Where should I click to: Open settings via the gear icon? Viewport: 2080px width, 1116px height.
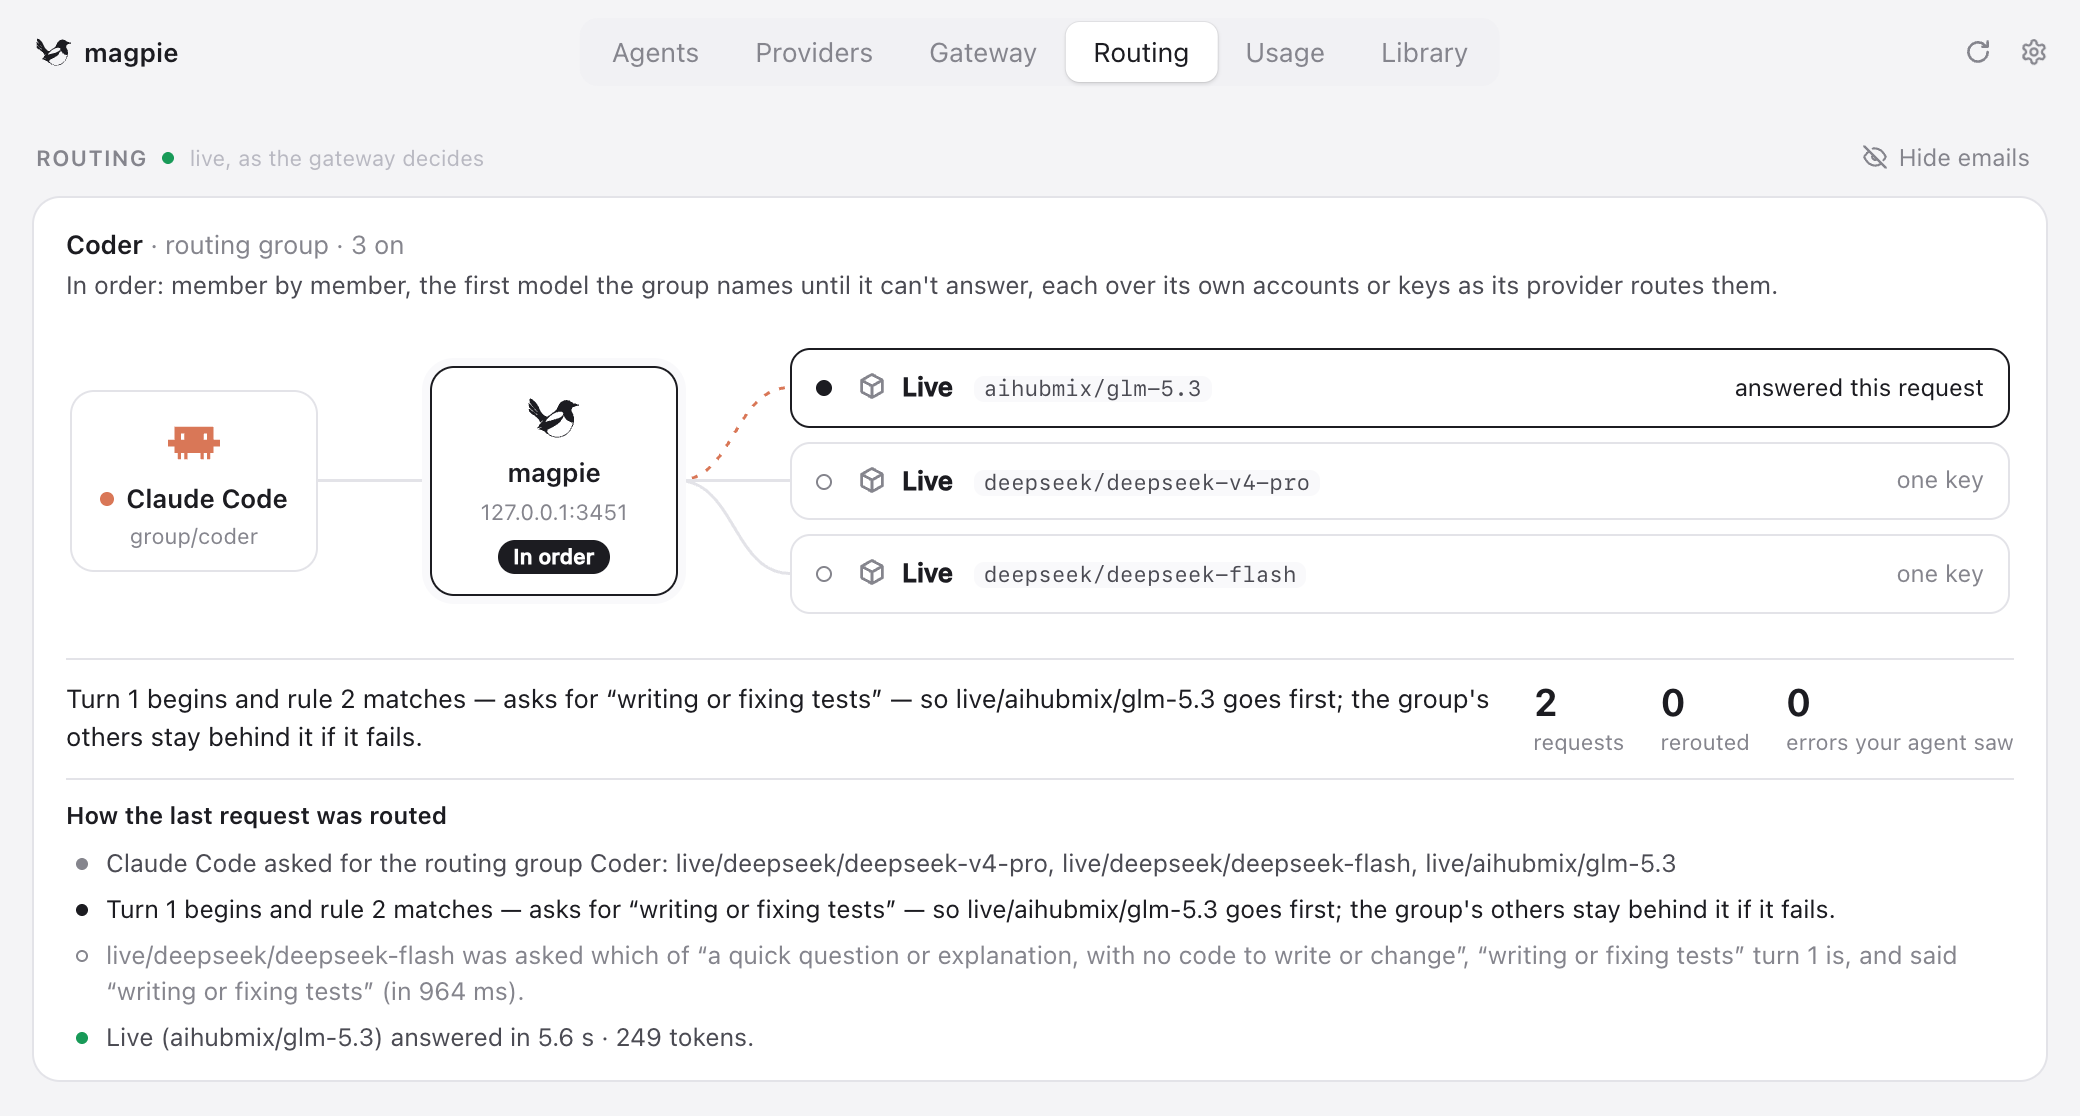point(2033,52)
